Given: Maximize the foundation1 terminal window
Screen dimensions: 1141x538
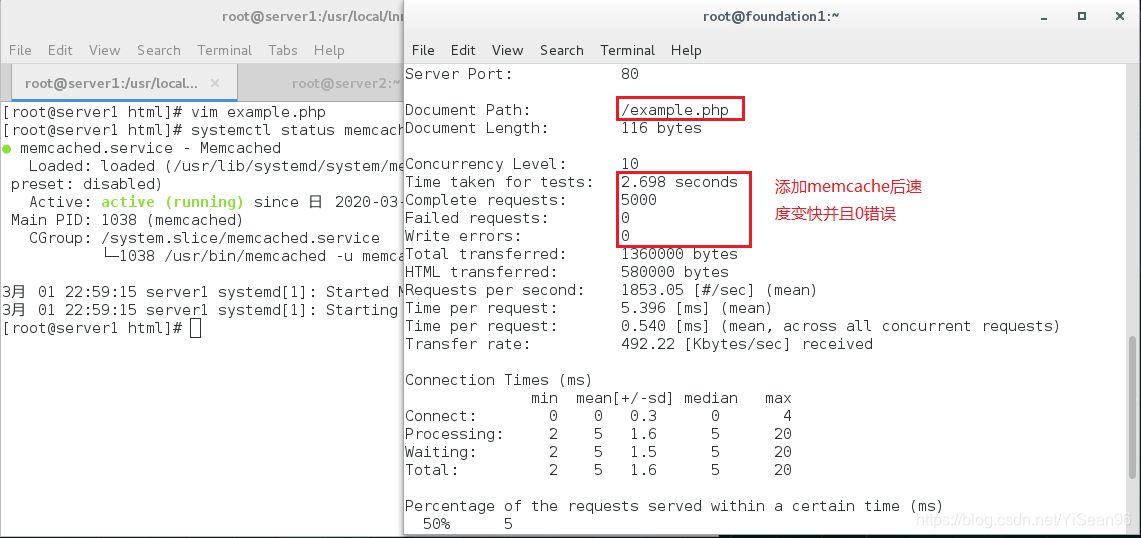Looking at the screenshot, I should coord(1082,15).
